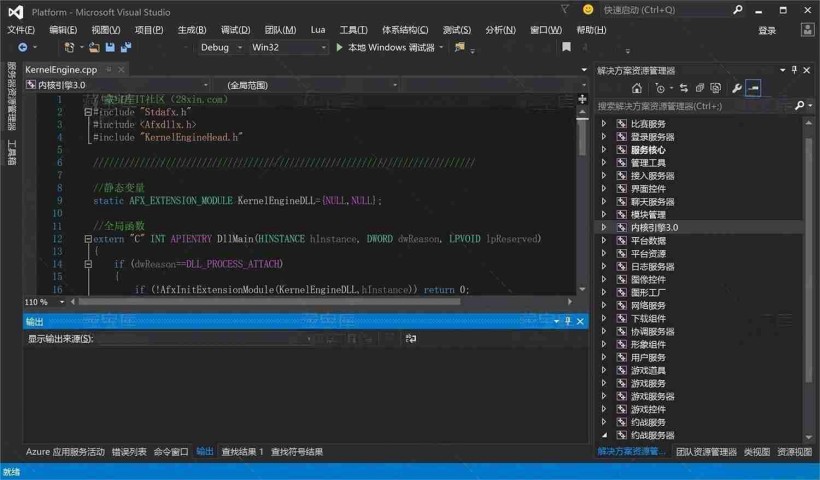This screenshot has width=820, height=480.
Task: Click the collapse all icon in Solution Explorer
Action: click(x=700, y=88)
